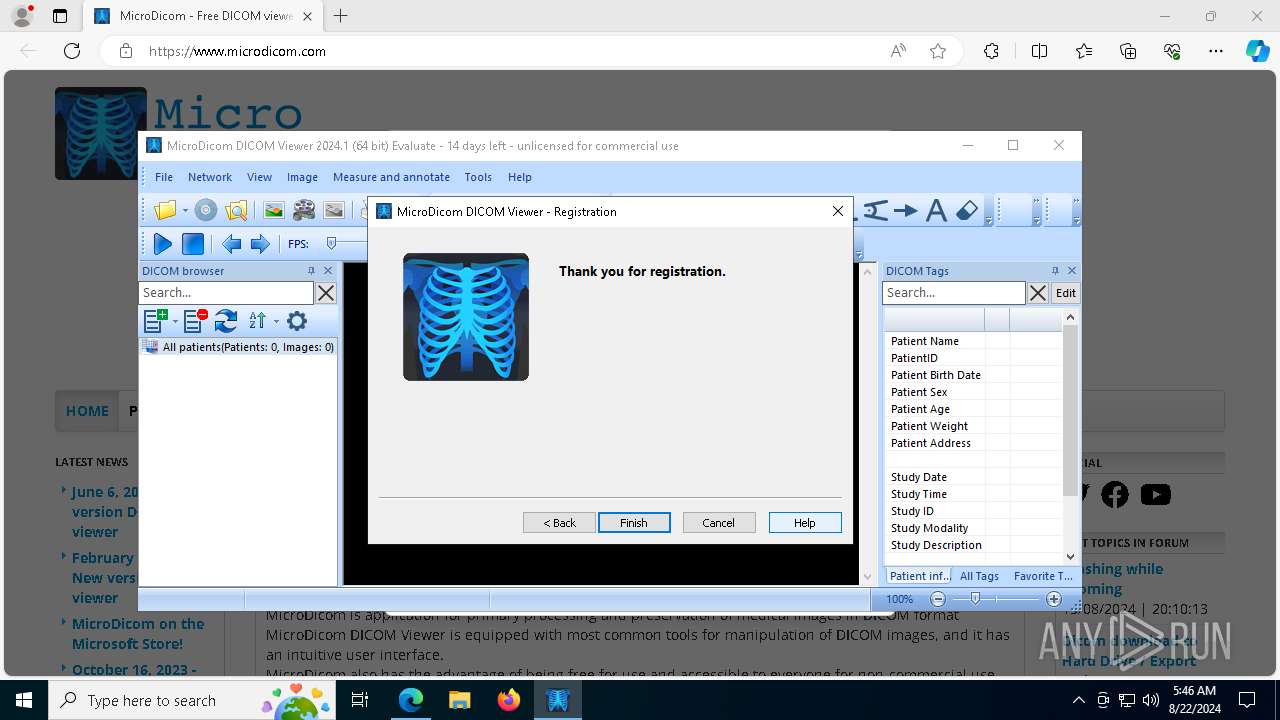The image size is (1280, 720).
Task: Switch to the All Tags tab
Action: [979, 576]
